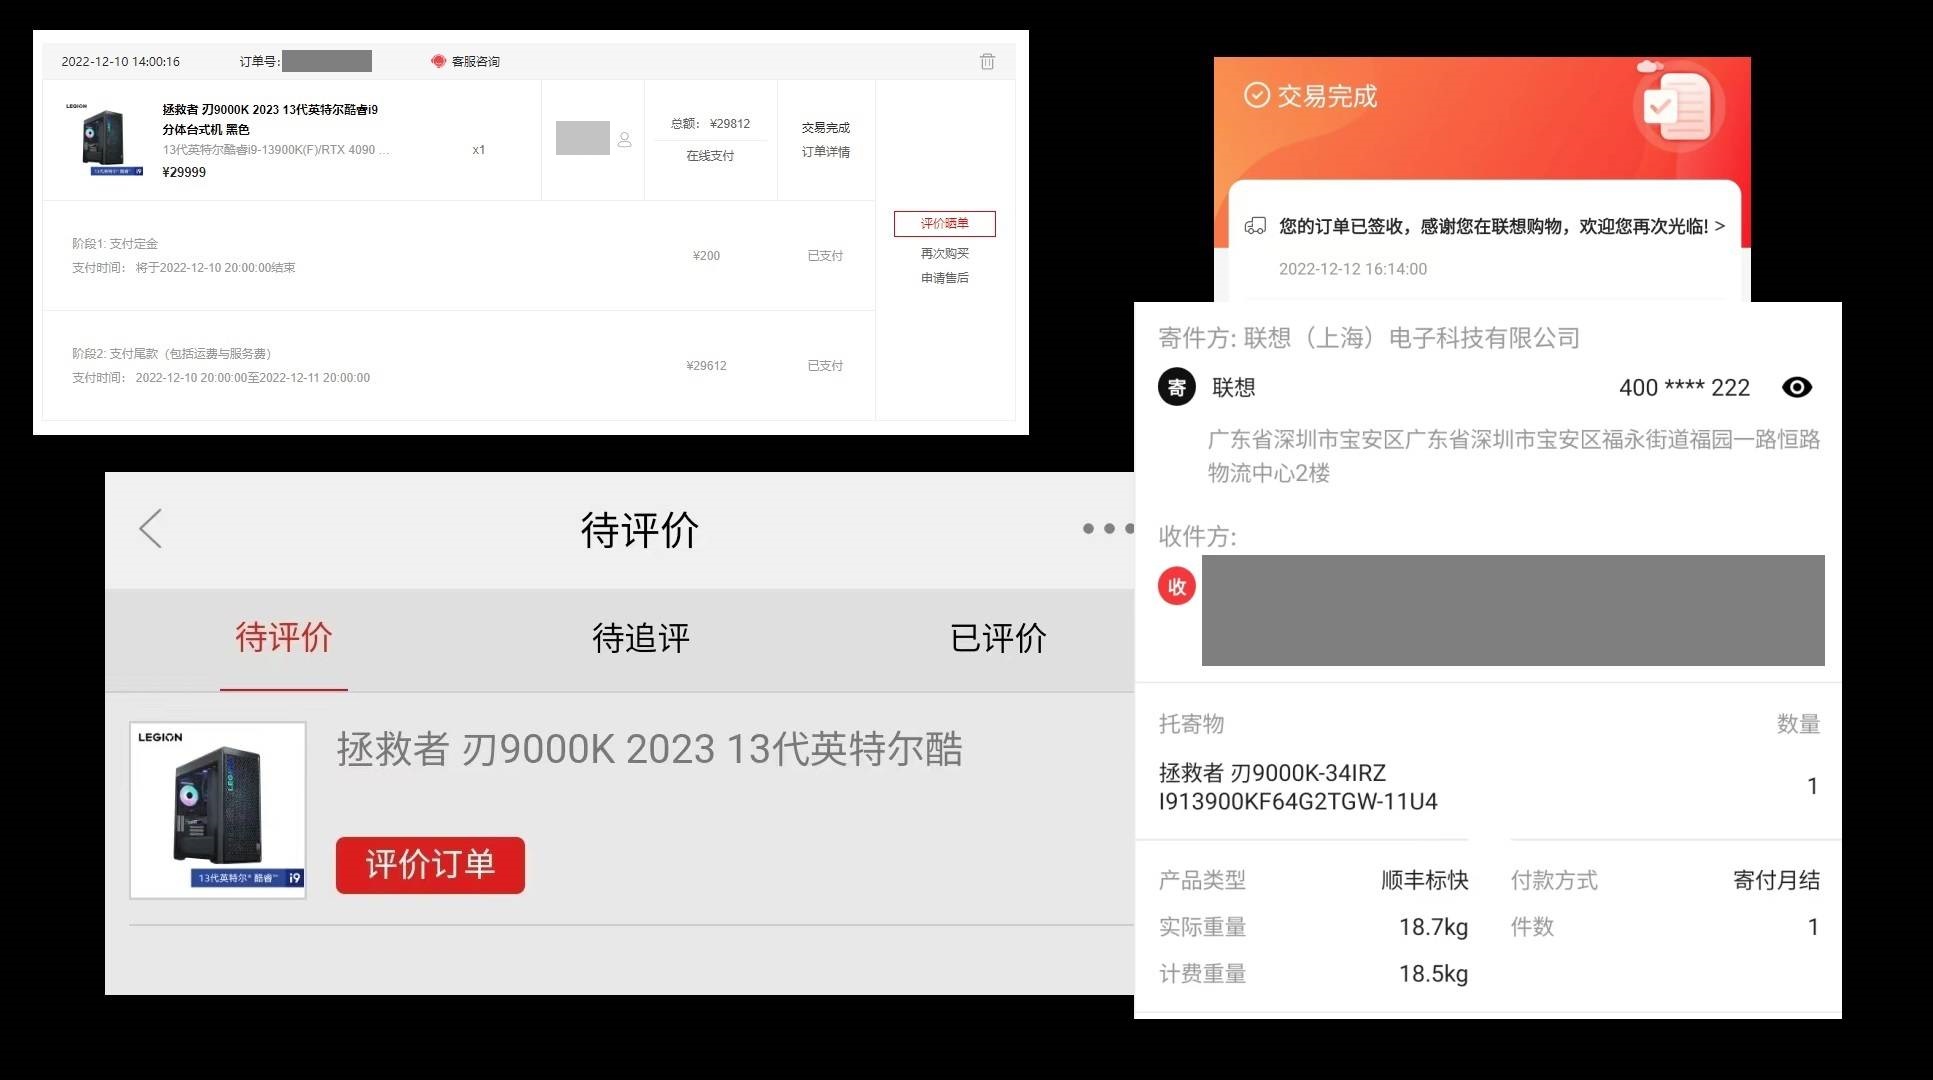
Task: Click the 评价订单 review button
Action: pyautogui.click(x=429, y=864)
